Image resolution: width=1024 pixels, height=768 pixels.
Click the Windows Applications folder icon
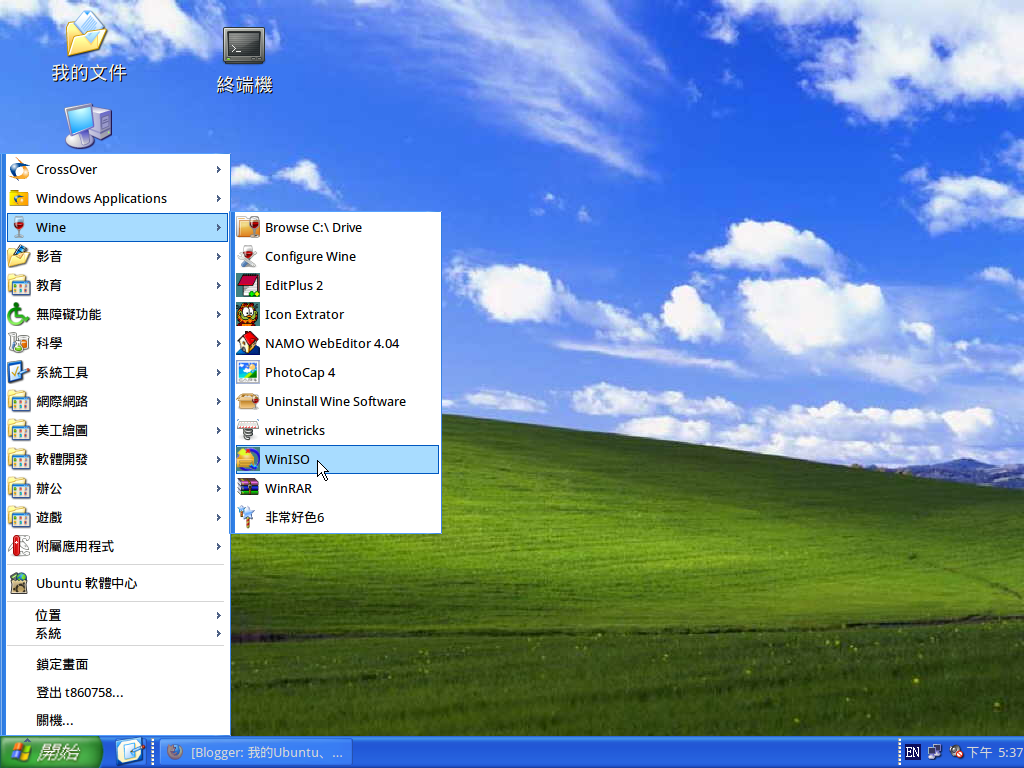[19, 199]
